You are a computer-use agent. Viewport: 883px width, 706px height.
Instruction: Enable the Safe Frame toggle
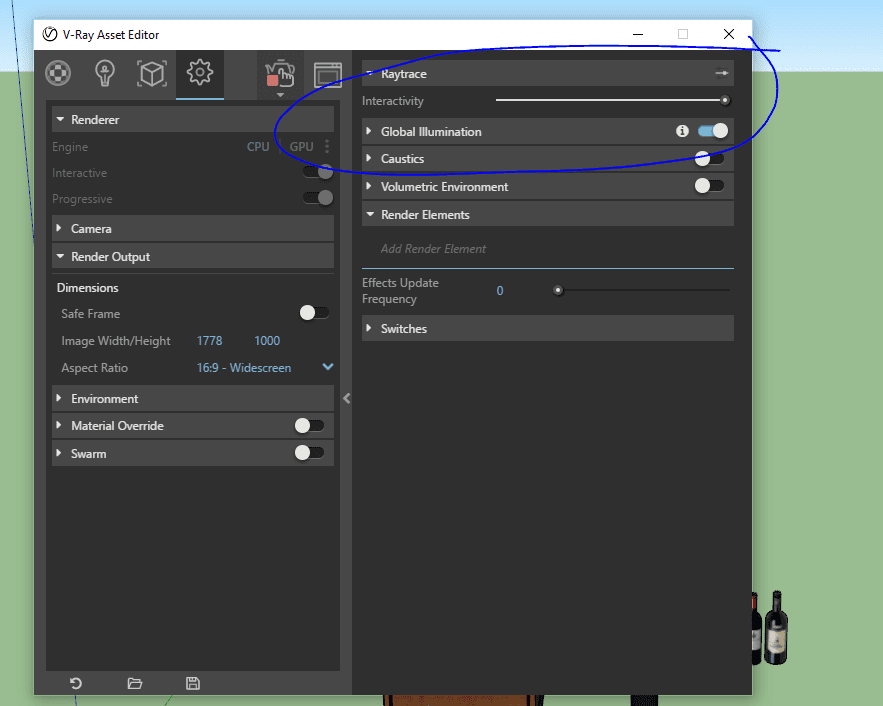[314, 312]
